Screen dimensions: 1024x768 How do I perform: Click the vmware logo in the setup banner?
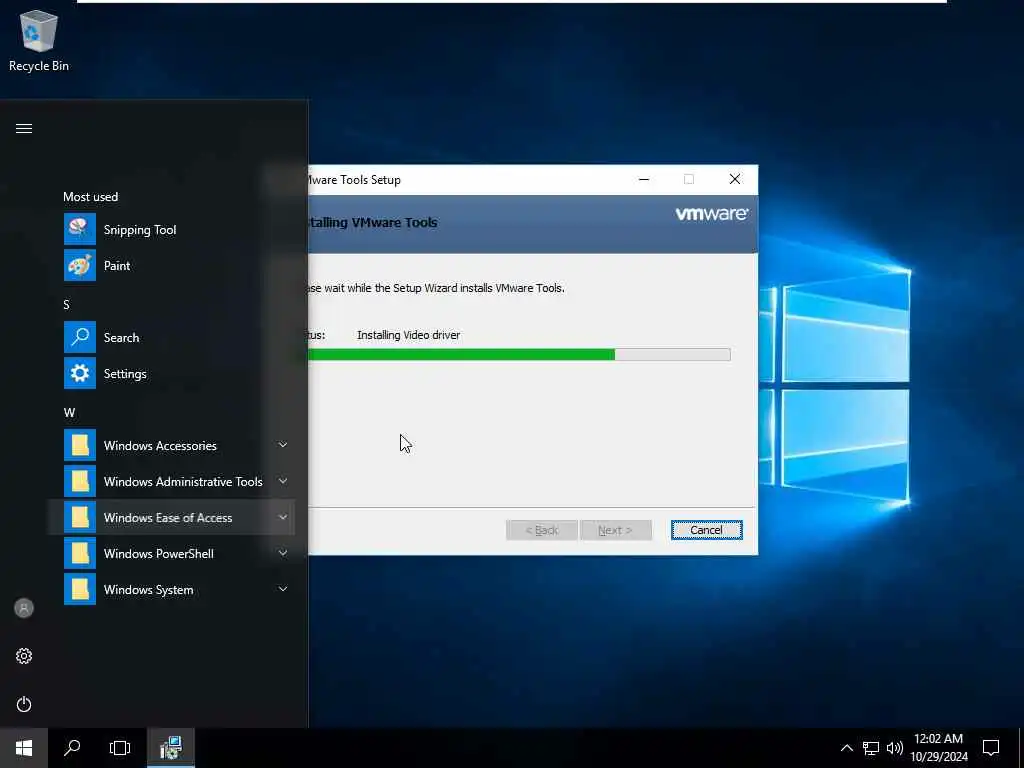712,214
